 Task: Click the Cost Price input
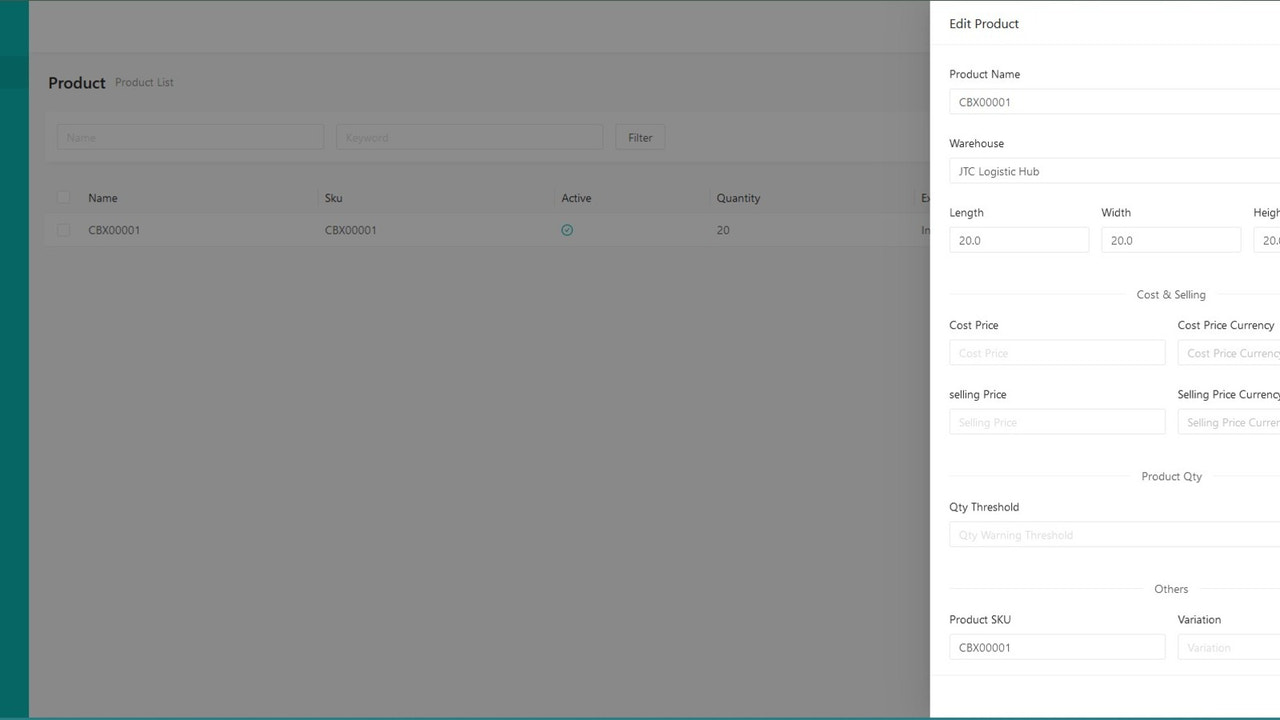[x=1057, y=352]
